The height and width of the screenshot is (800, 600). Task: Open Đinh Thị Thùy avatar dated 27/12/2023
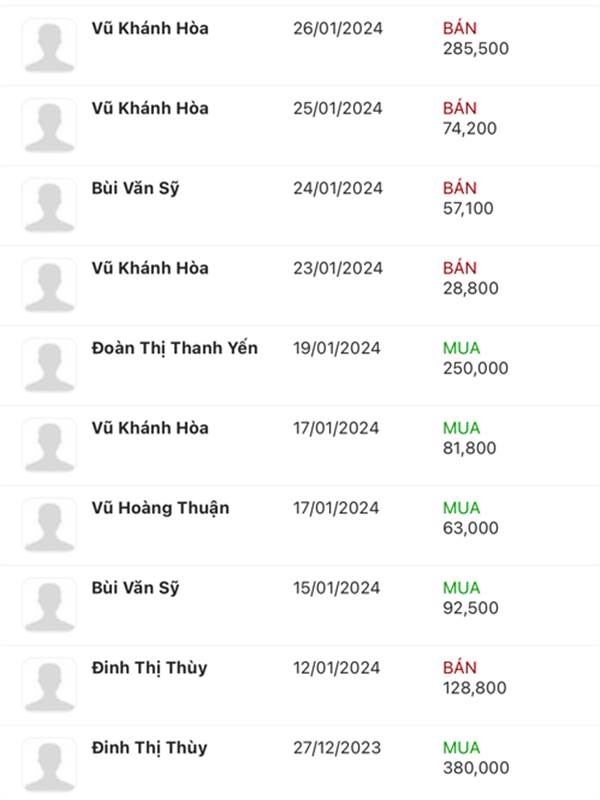(49, 765)
